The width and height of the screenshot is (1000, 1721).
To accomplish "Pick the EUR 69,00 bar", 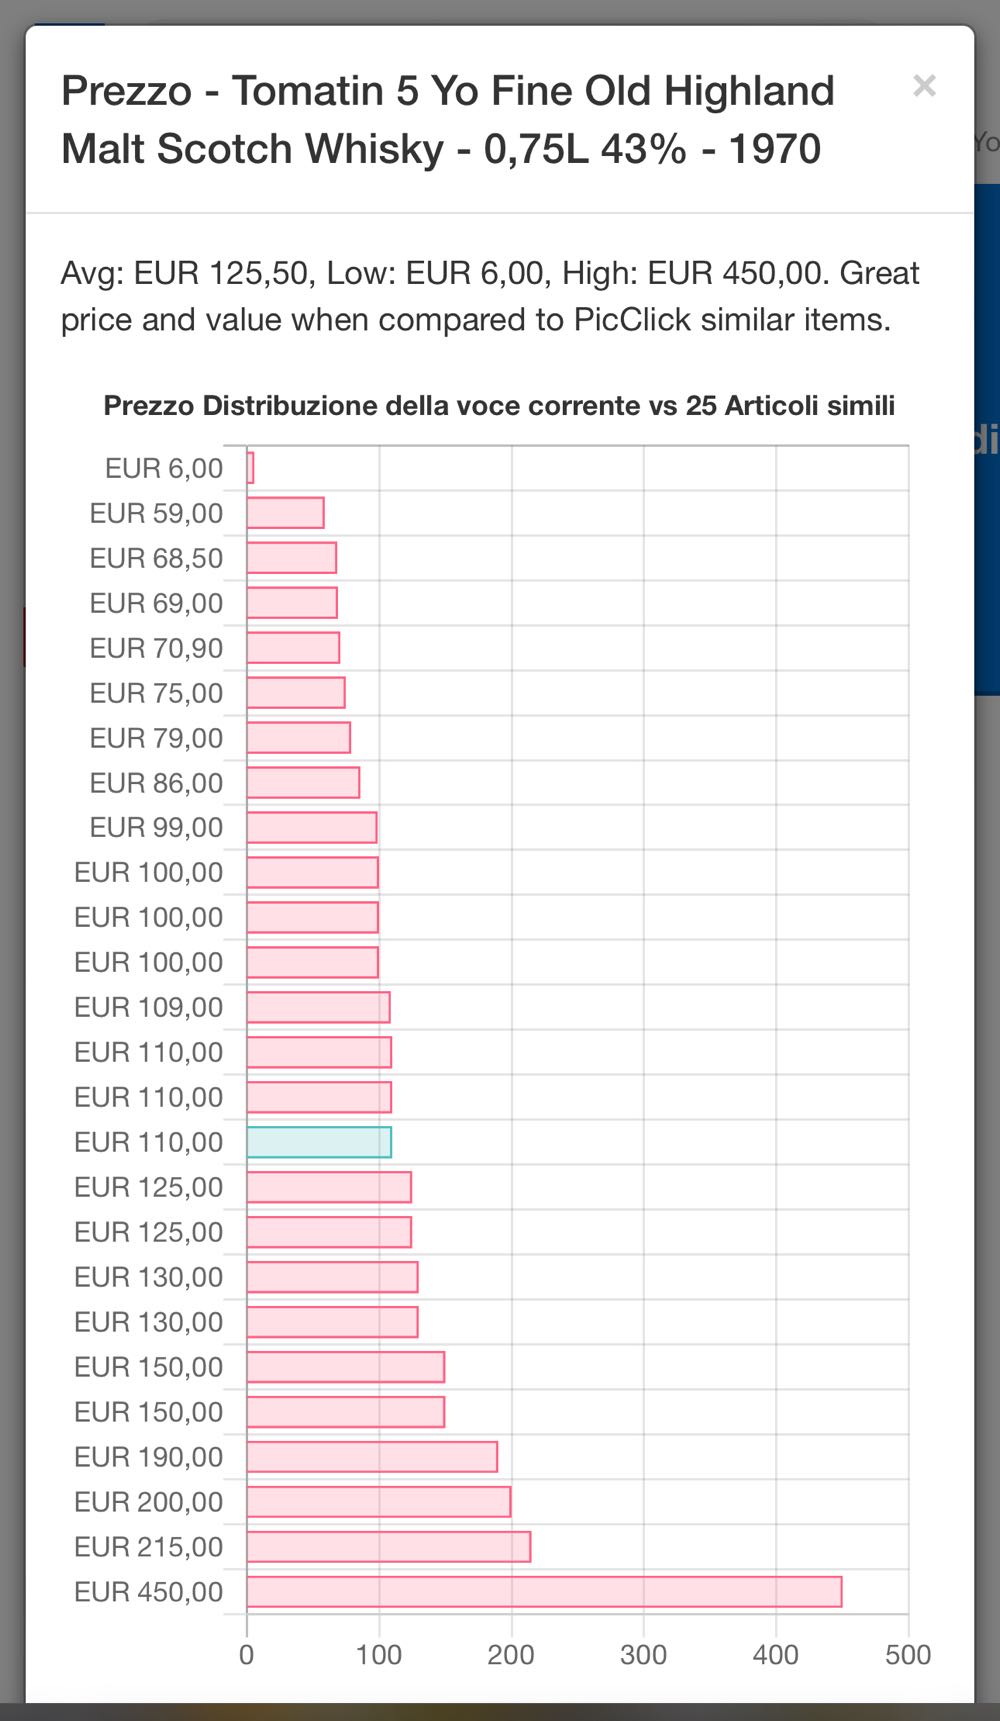I will tap(292, 603).
